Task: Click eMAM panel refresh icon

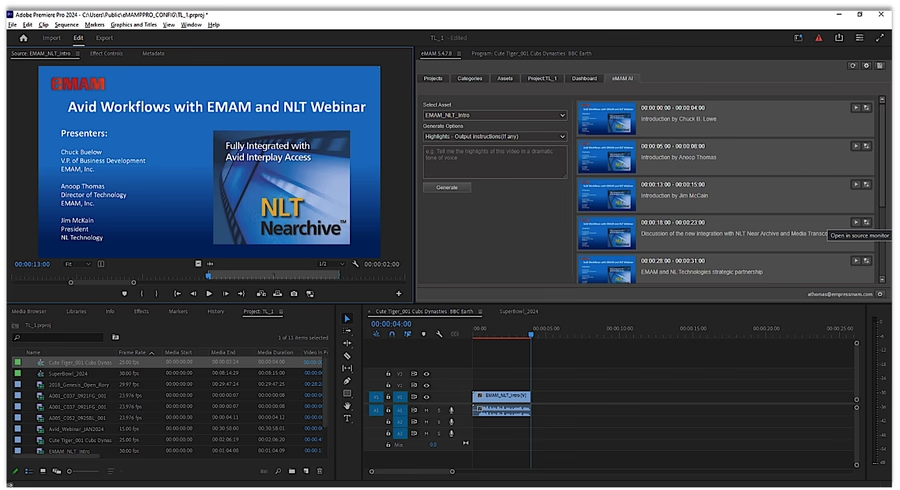Action: pyautogui.click(x=853, y=66)
